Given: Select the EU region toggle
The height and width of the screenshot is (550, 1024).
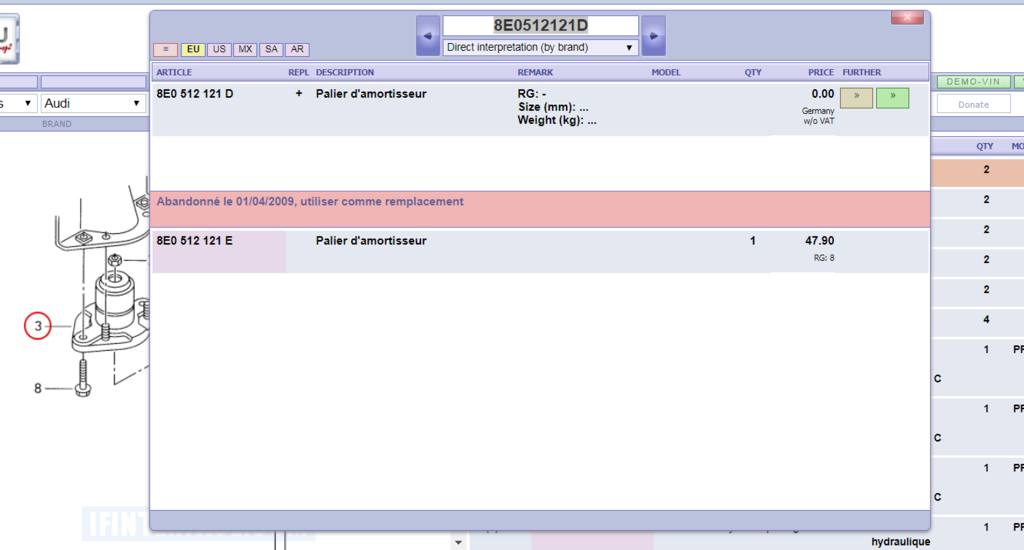Looking at the screenshot, I should pos(193,49).
